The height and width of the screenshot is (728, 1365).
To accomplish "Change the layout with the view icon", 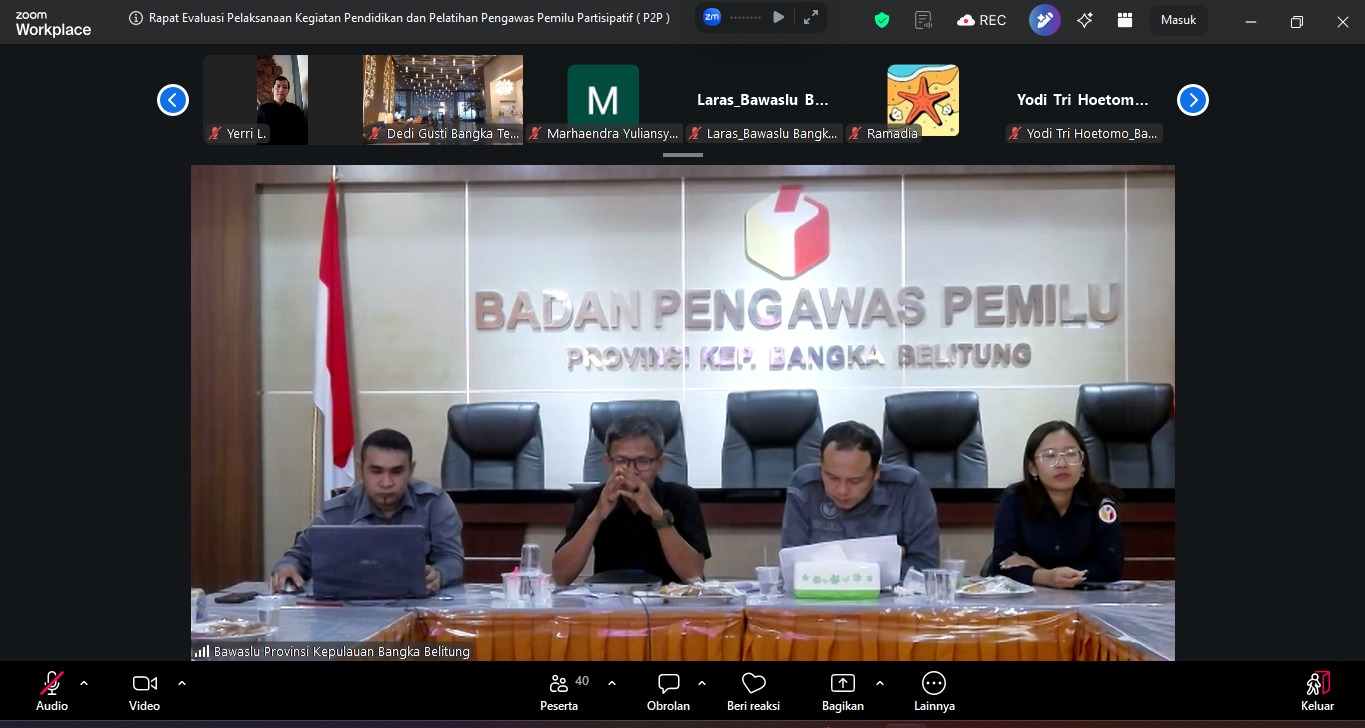I will click(x=1125, y=20).
